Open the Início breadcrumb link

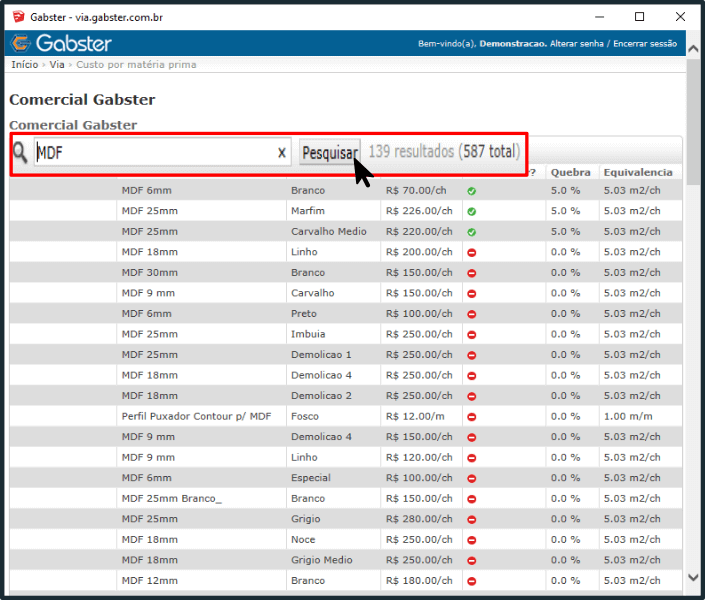(25, 64)
